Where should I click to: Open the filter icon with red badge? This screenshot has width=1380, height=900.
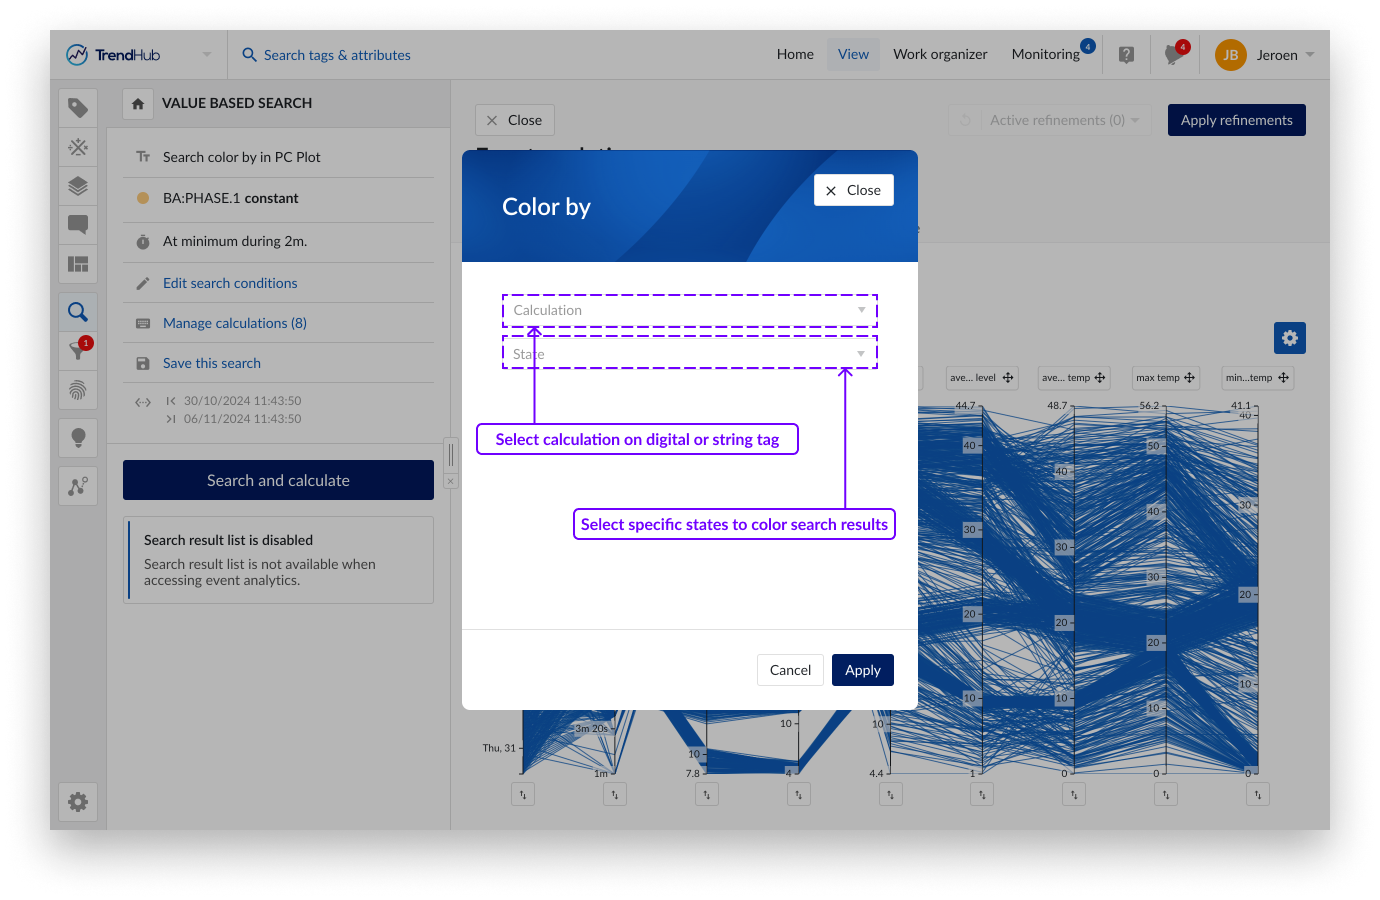coord(78,351)
